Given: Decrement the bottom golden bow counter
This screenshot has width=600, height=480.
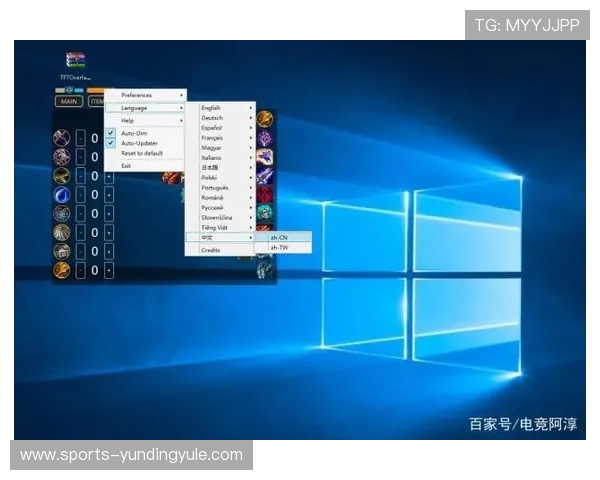Looking at the screenshot, I should (80, 271).
